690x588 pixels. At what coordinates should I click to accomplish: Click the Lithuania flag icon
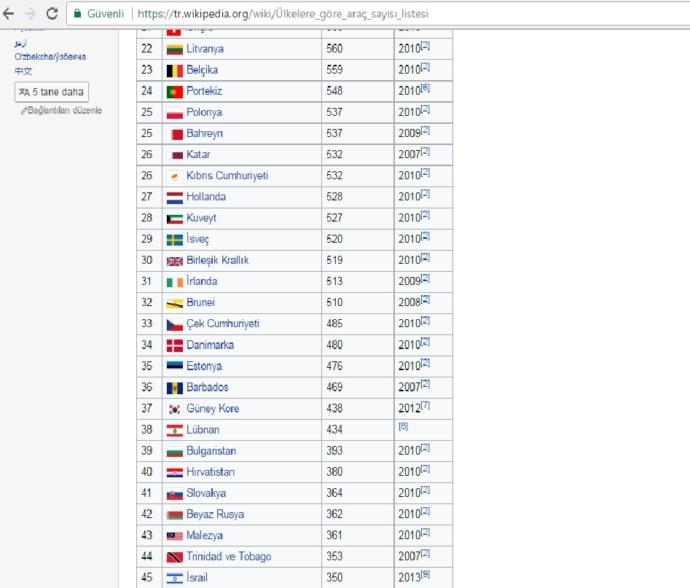[175, 49]
